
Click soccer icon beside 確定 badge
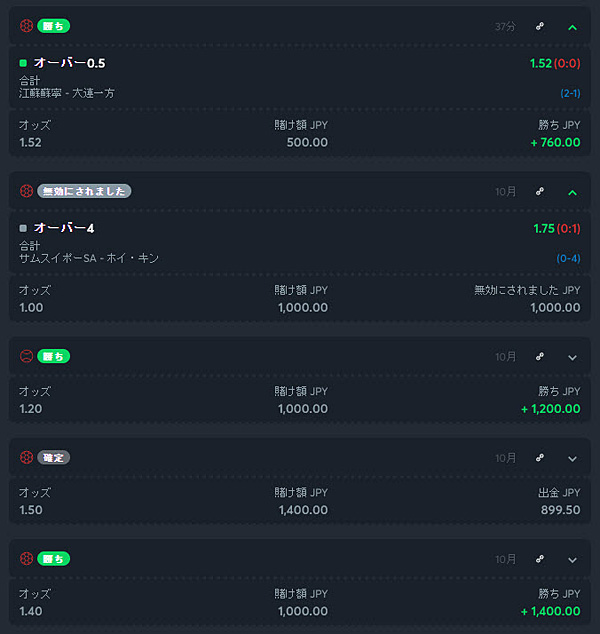[x=26, y=457]
